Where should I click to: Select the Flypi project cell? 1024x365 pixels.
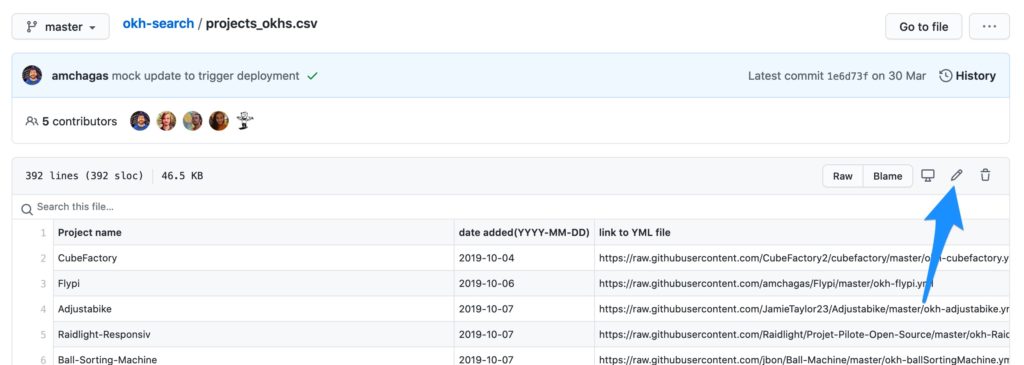(x=253, y=283)
